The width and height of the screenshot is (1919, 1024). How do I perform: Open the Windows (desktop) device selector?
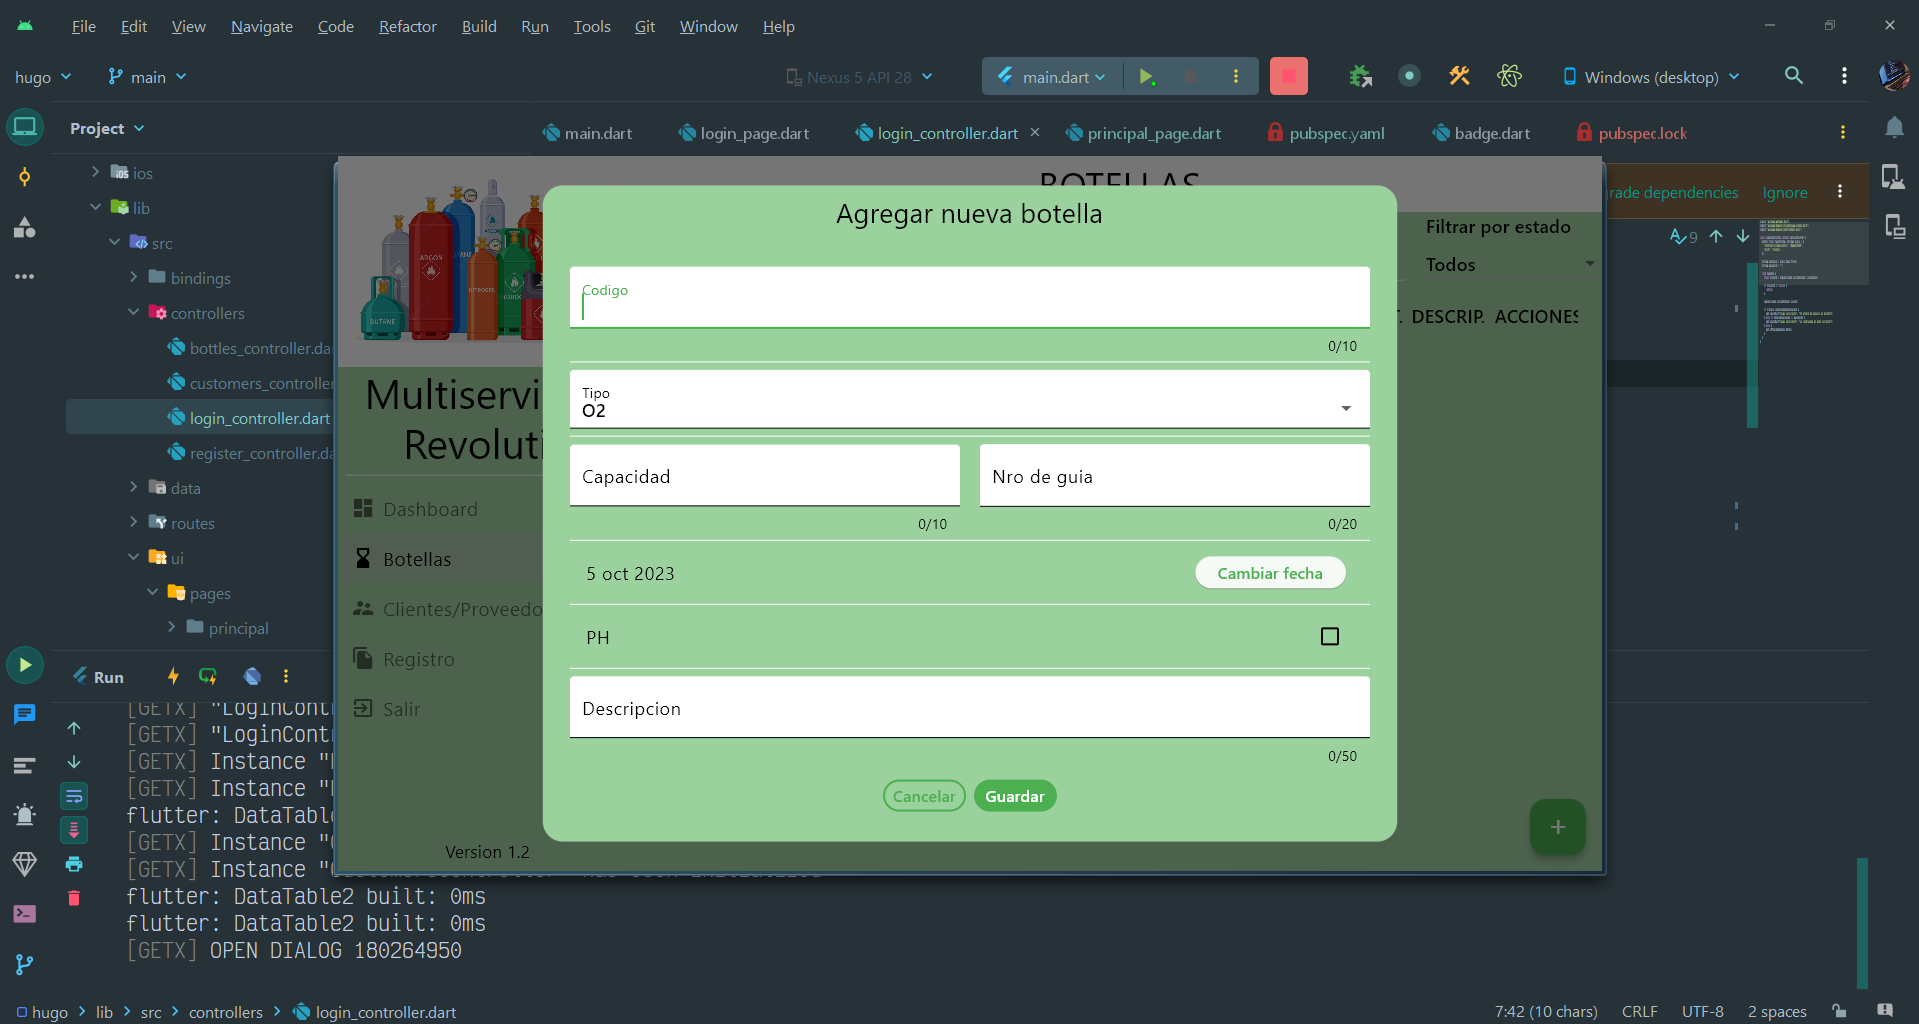1651,77
